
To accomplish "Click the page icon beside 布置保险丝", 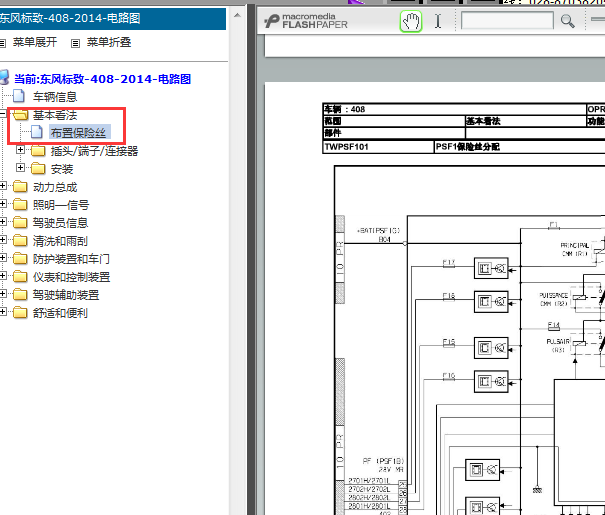I will [37, 132].
